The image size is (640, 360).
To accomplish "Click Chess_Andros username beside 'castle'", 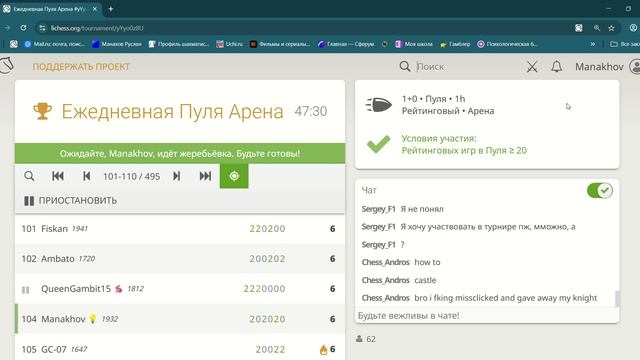I will [x=385, y=280].
